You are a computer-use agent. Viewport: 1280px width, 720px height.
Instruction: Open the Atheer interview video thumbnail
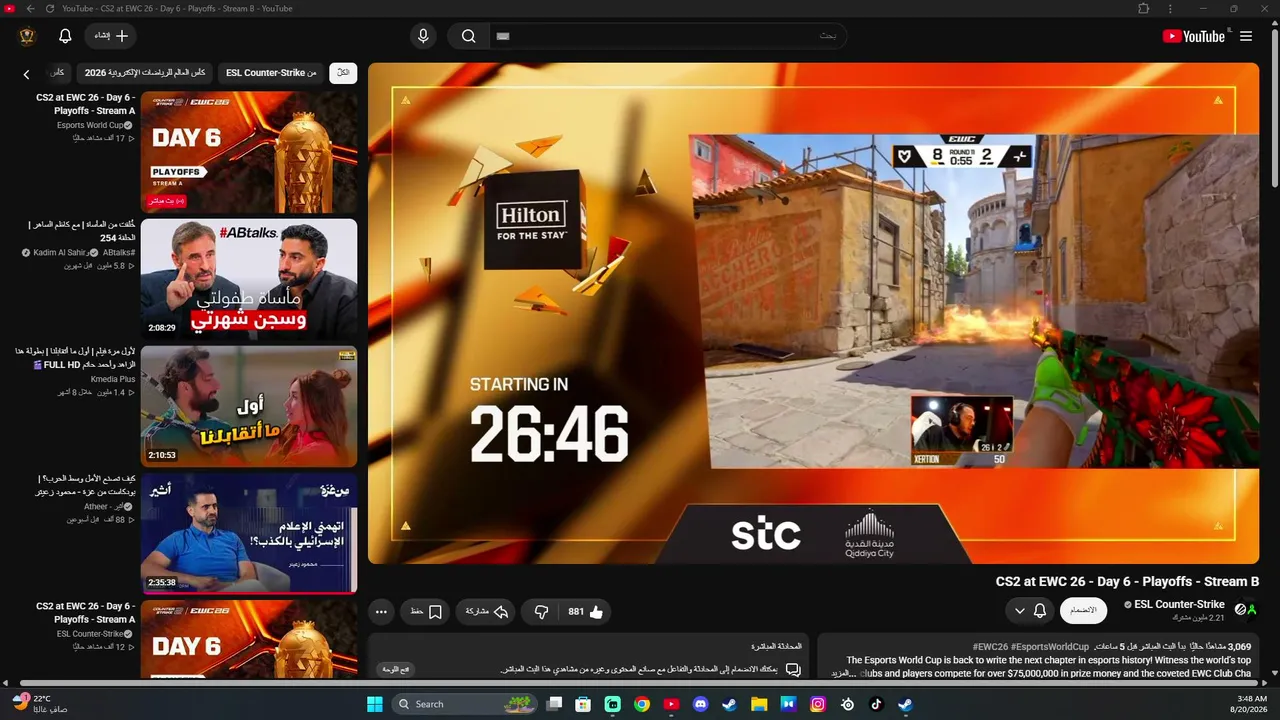coord(249,533)
